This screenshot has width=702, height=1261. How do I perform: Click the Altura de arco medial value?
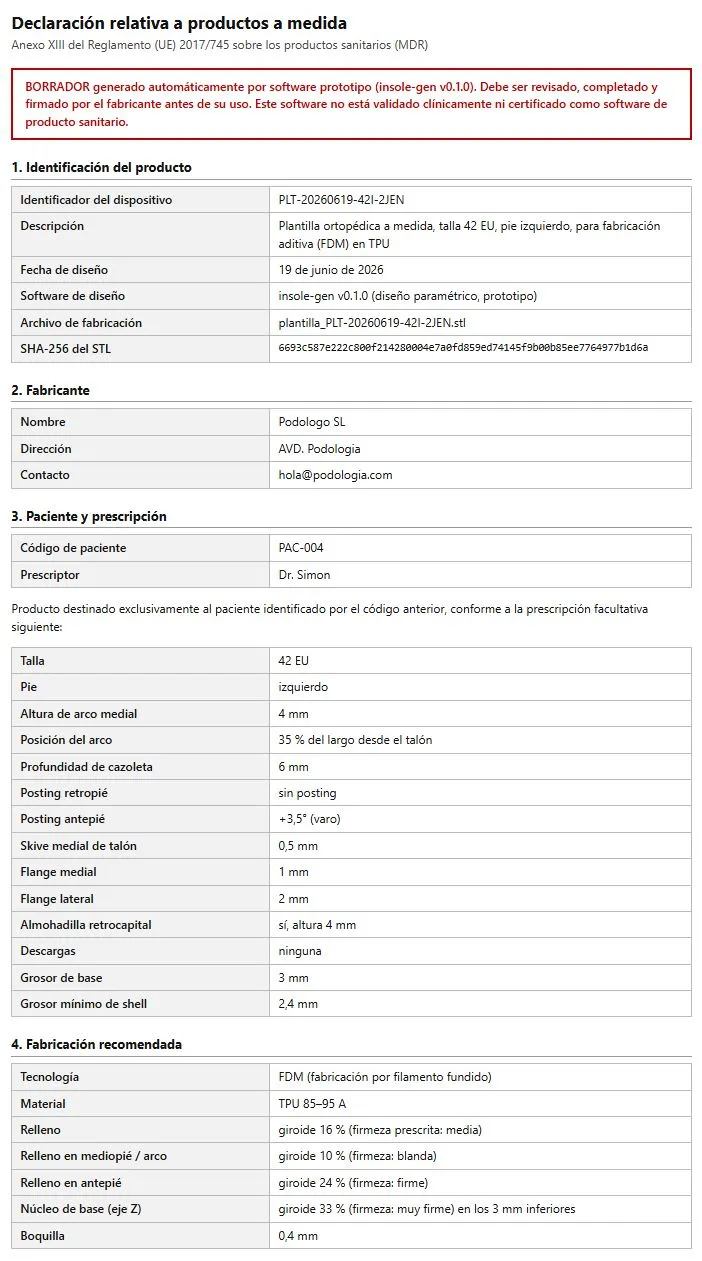click(293, 714)
